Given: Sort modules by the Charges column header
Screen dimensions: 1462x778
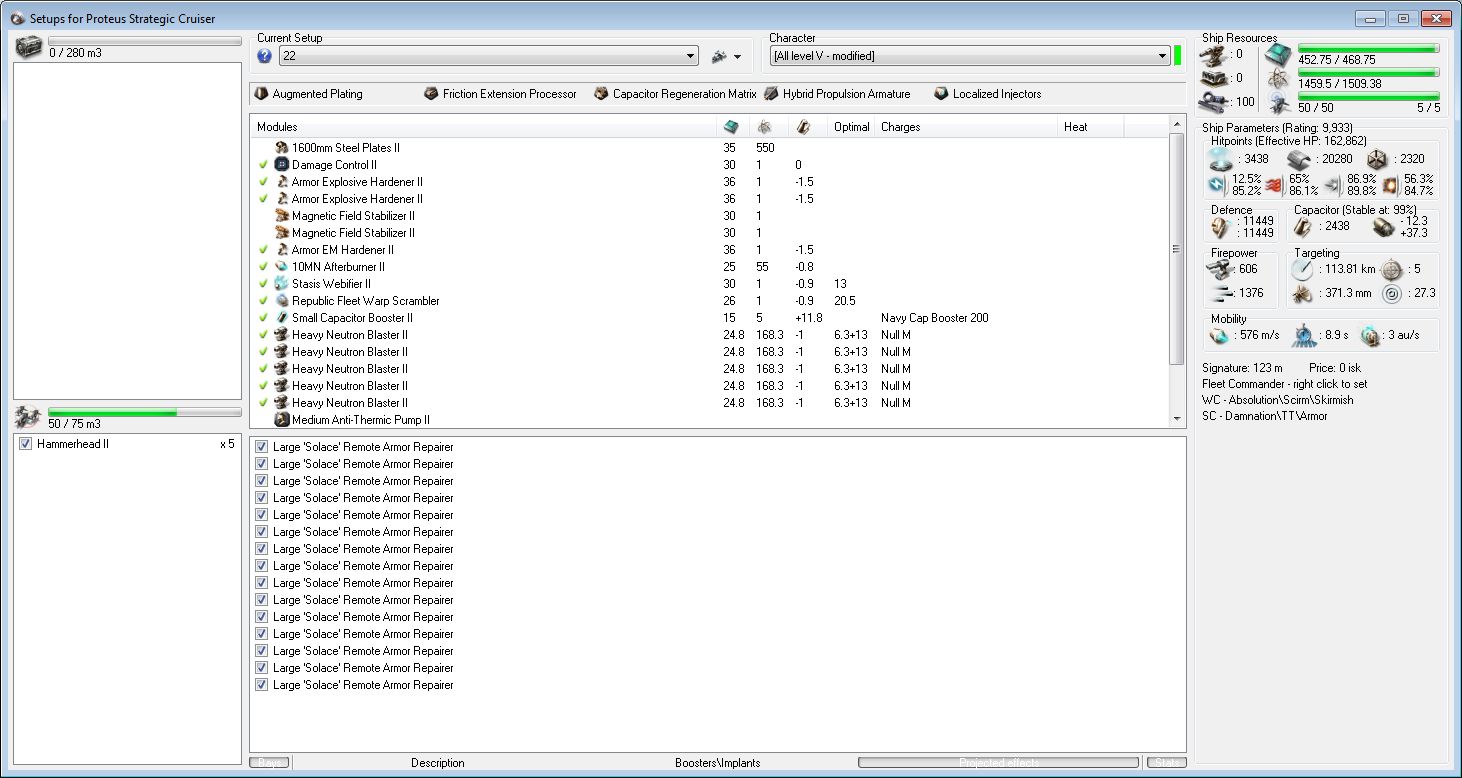Looking at the screenshot, I should pyautogui.click(x=967, y=127).
